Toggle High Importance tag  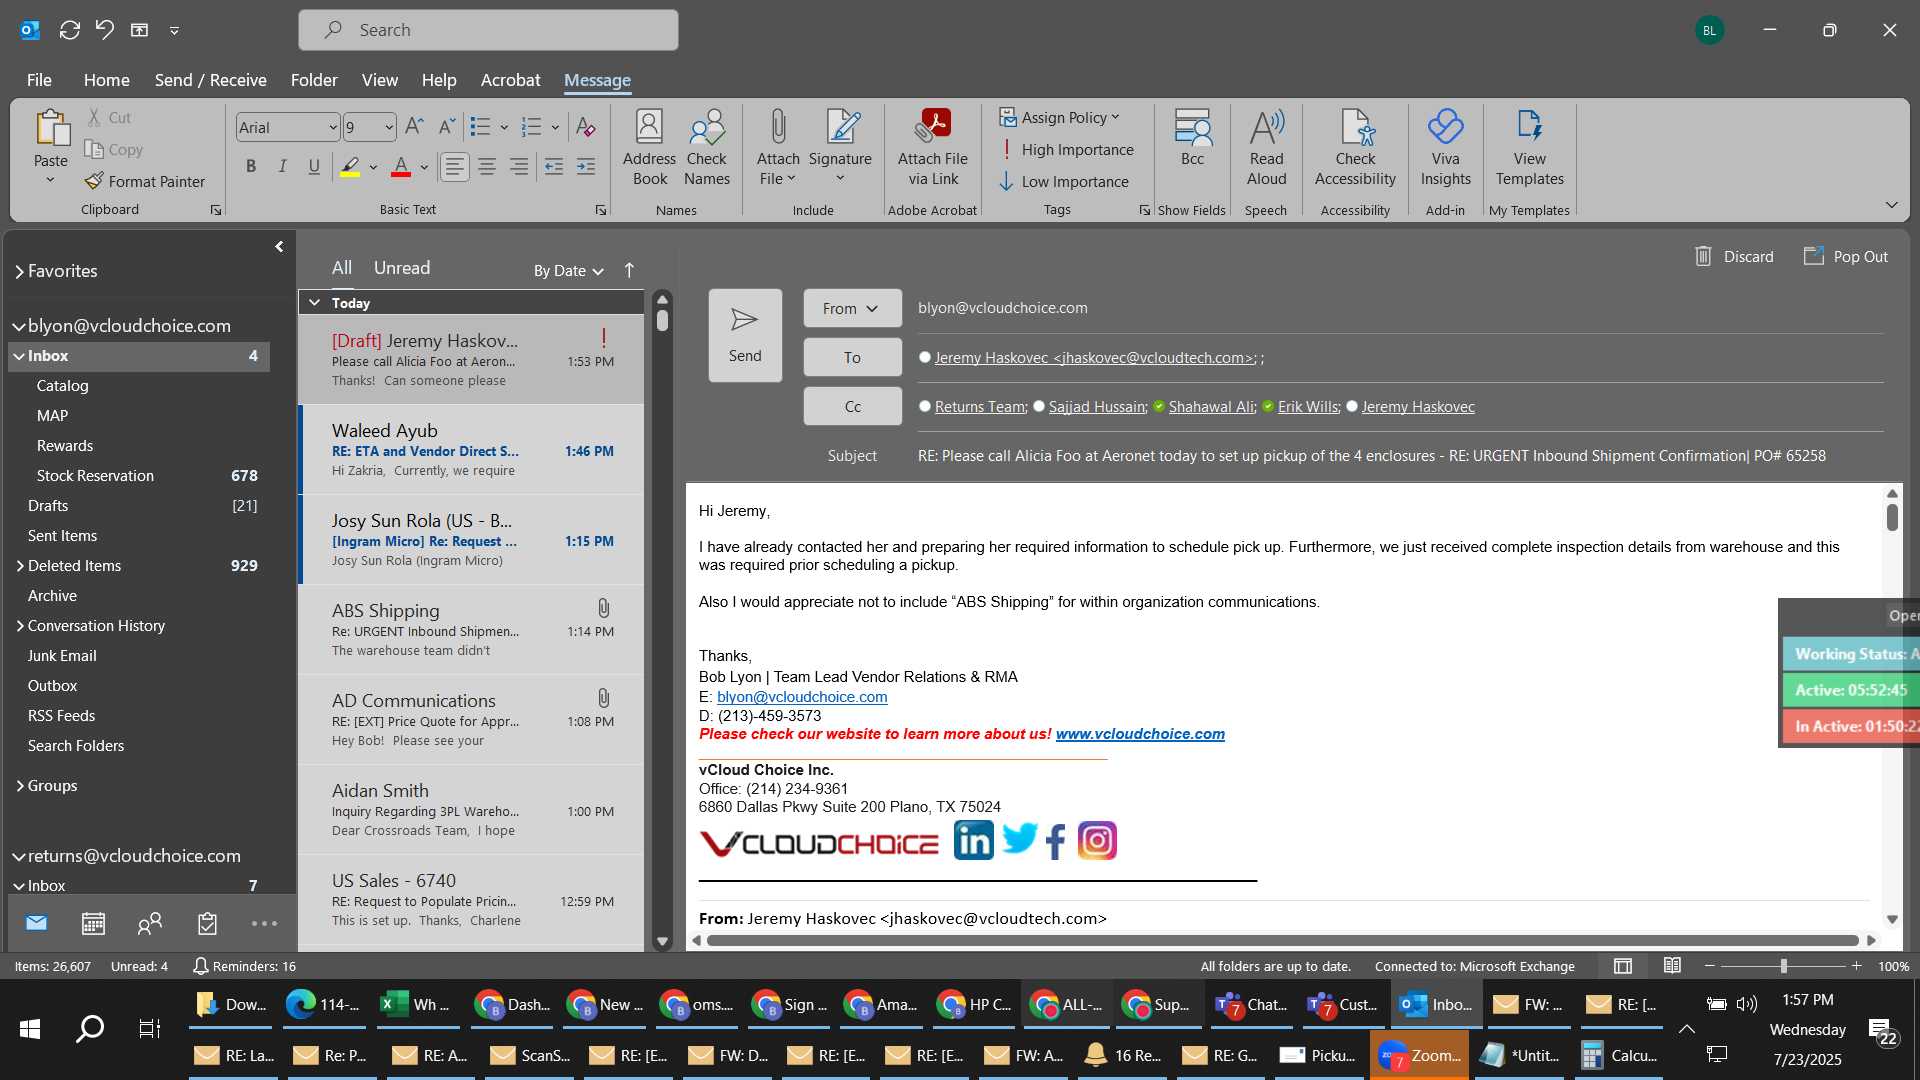(x=1067, y=149)
